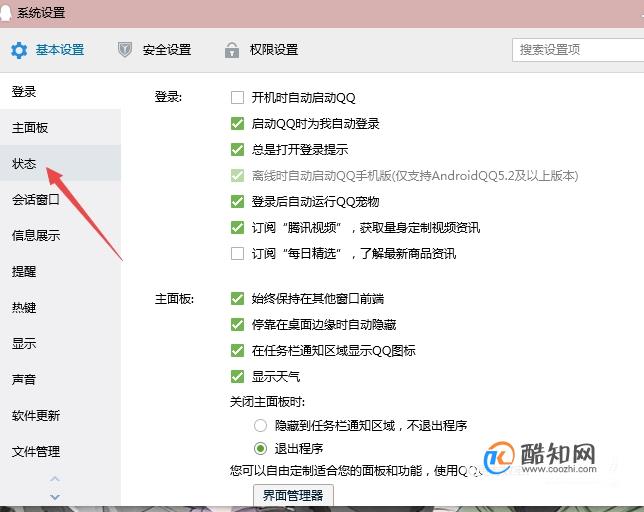This screenshot has width=644, height=512.
Task: Open 信息展示 settings in sidebar
Action: (x=60, y=235)
